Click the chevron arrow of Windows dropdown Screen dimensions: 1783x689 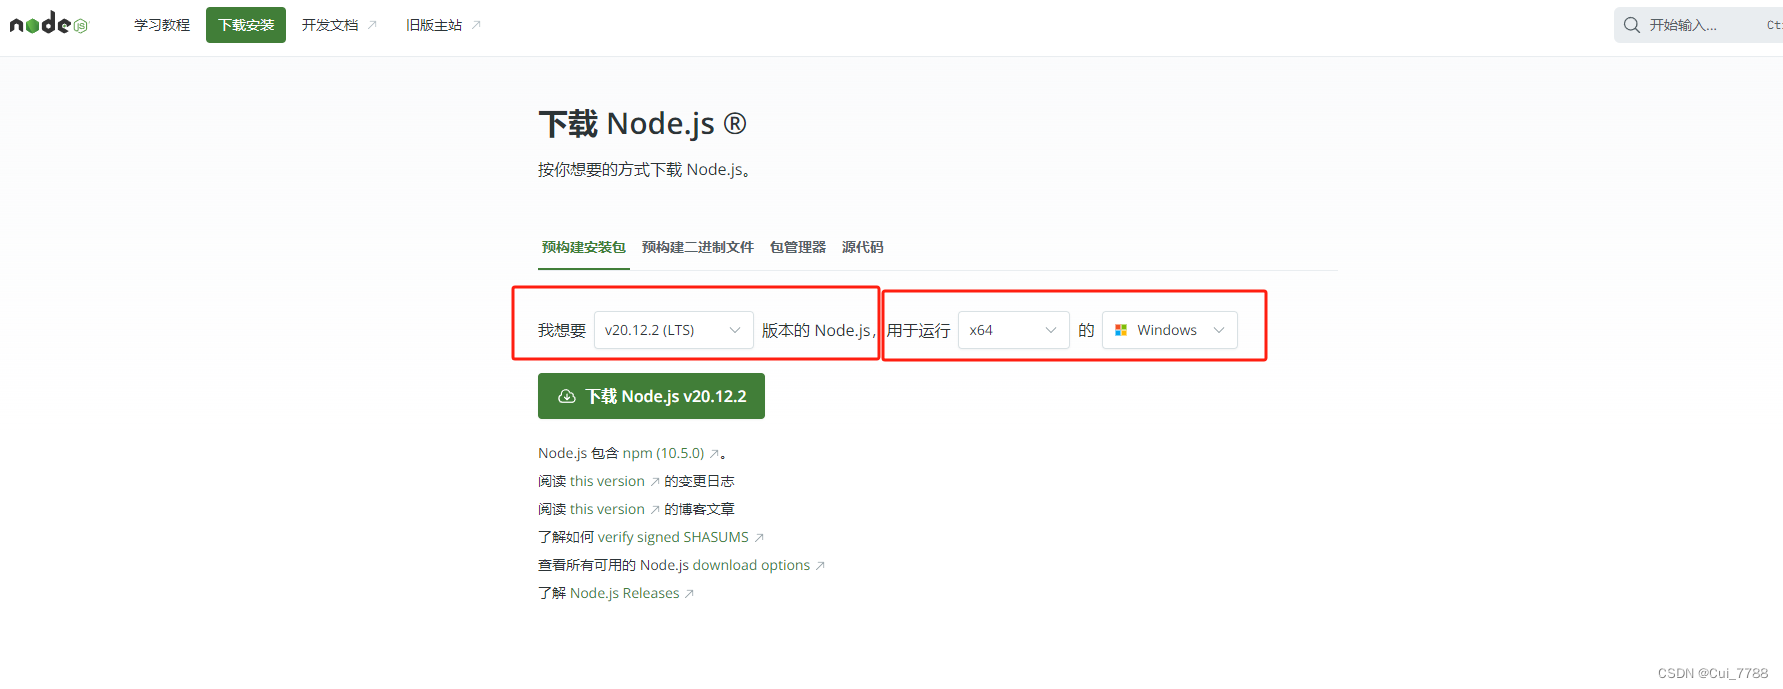(1219, 330)
